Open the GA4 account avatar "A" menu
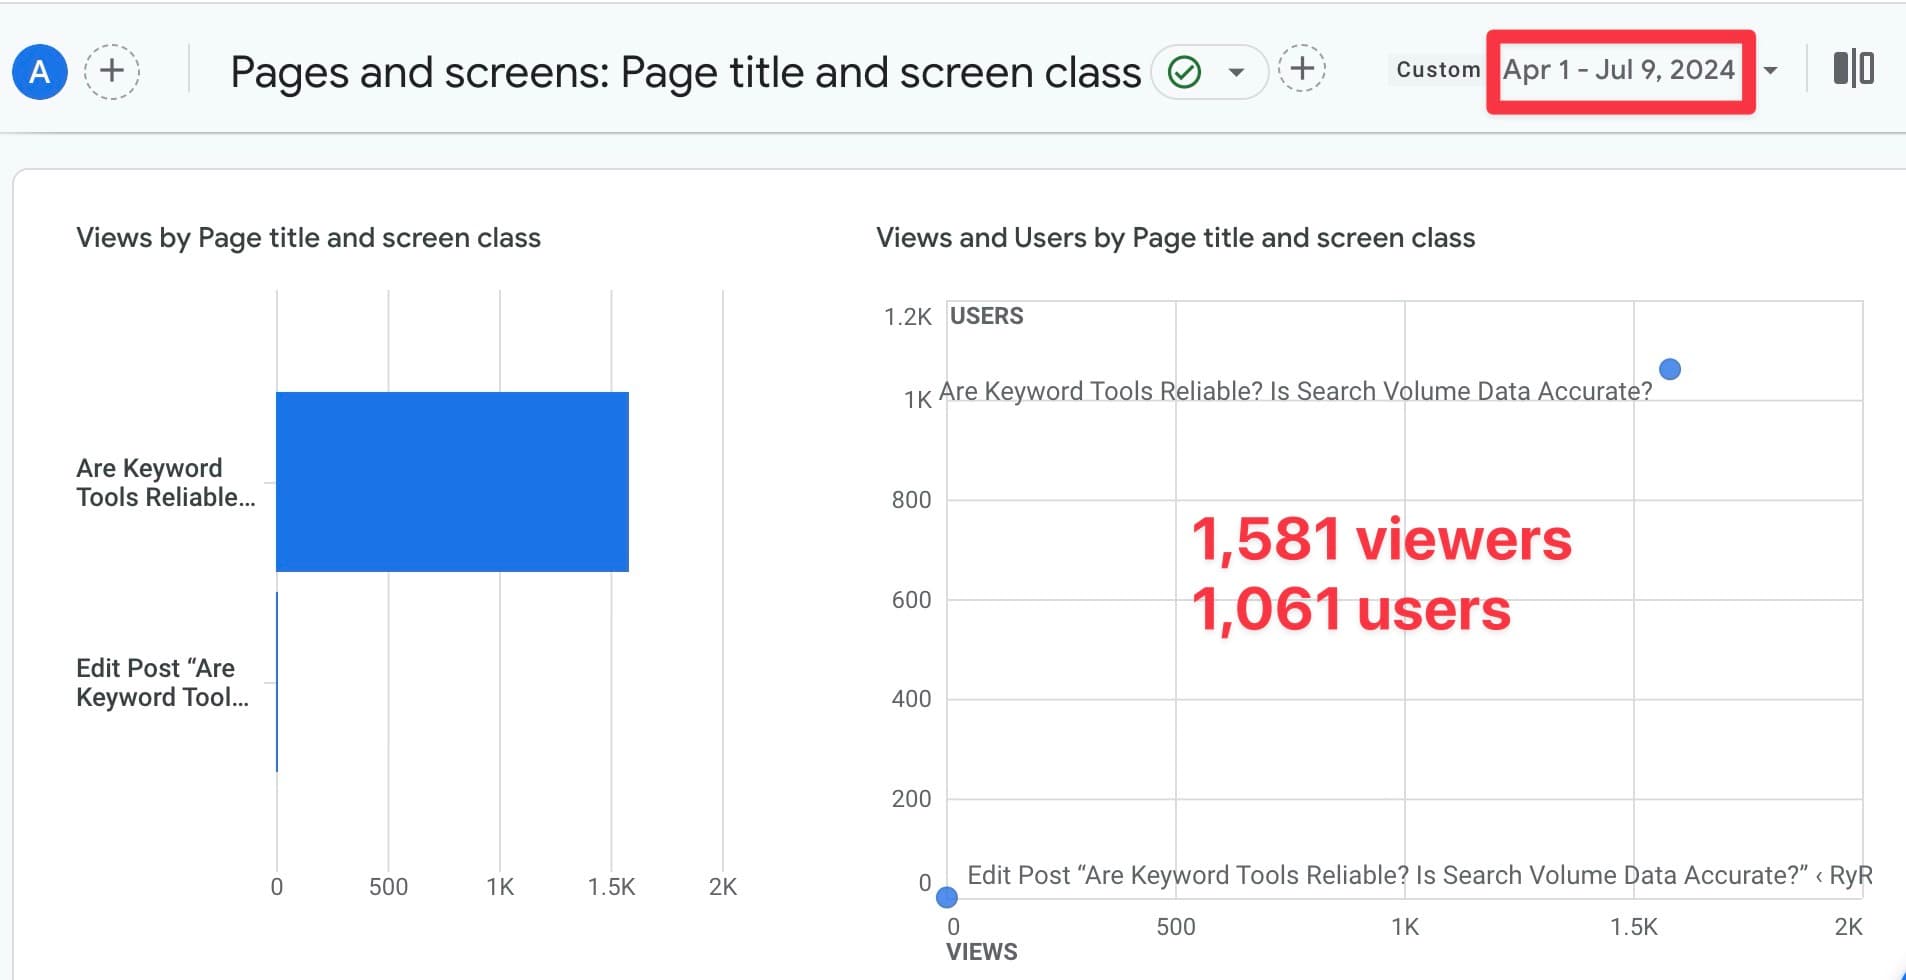 [x=38, y=71]
